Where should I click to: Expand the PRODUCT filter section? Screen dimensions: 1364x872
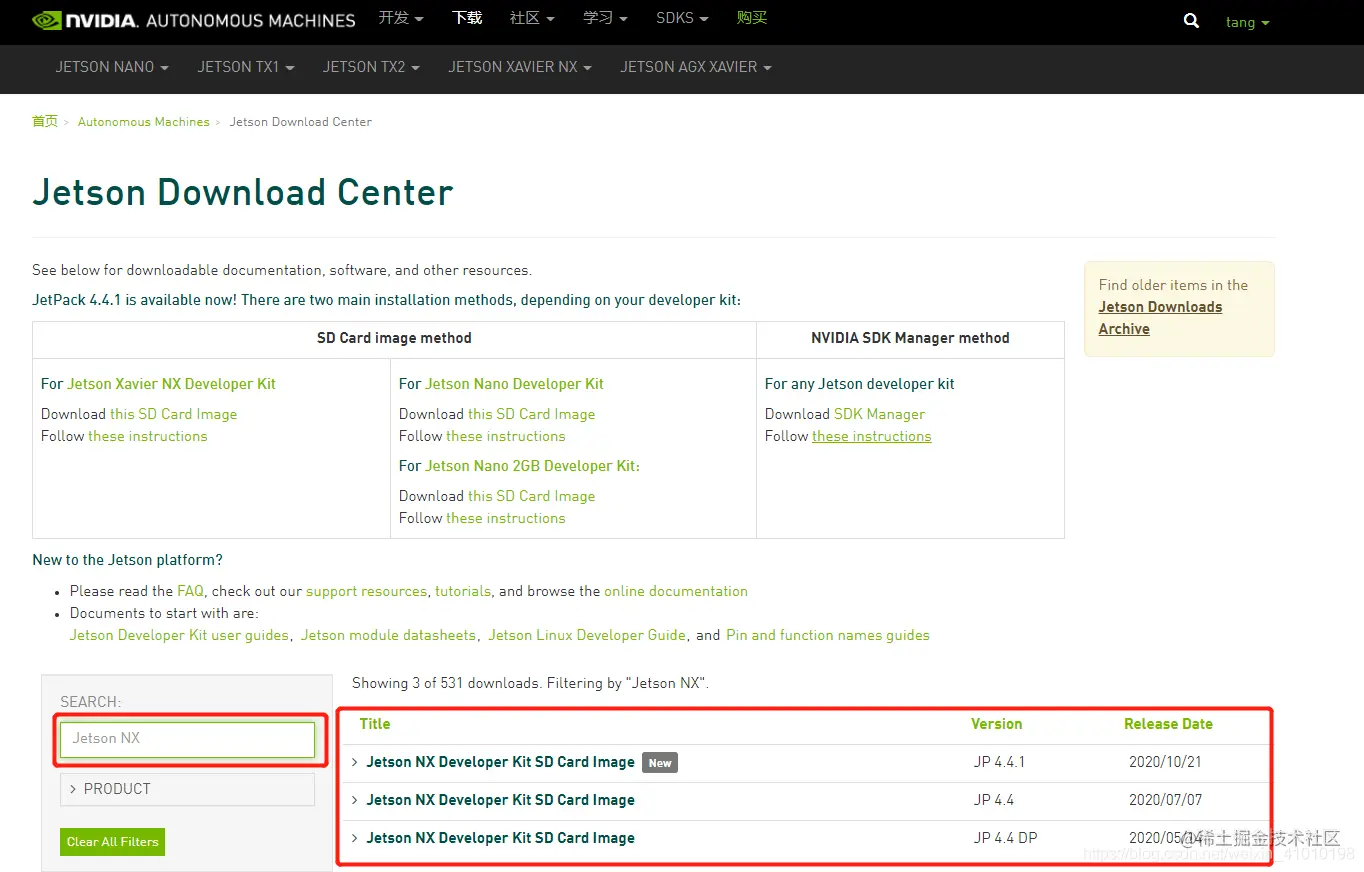click(x=188, y=789)
